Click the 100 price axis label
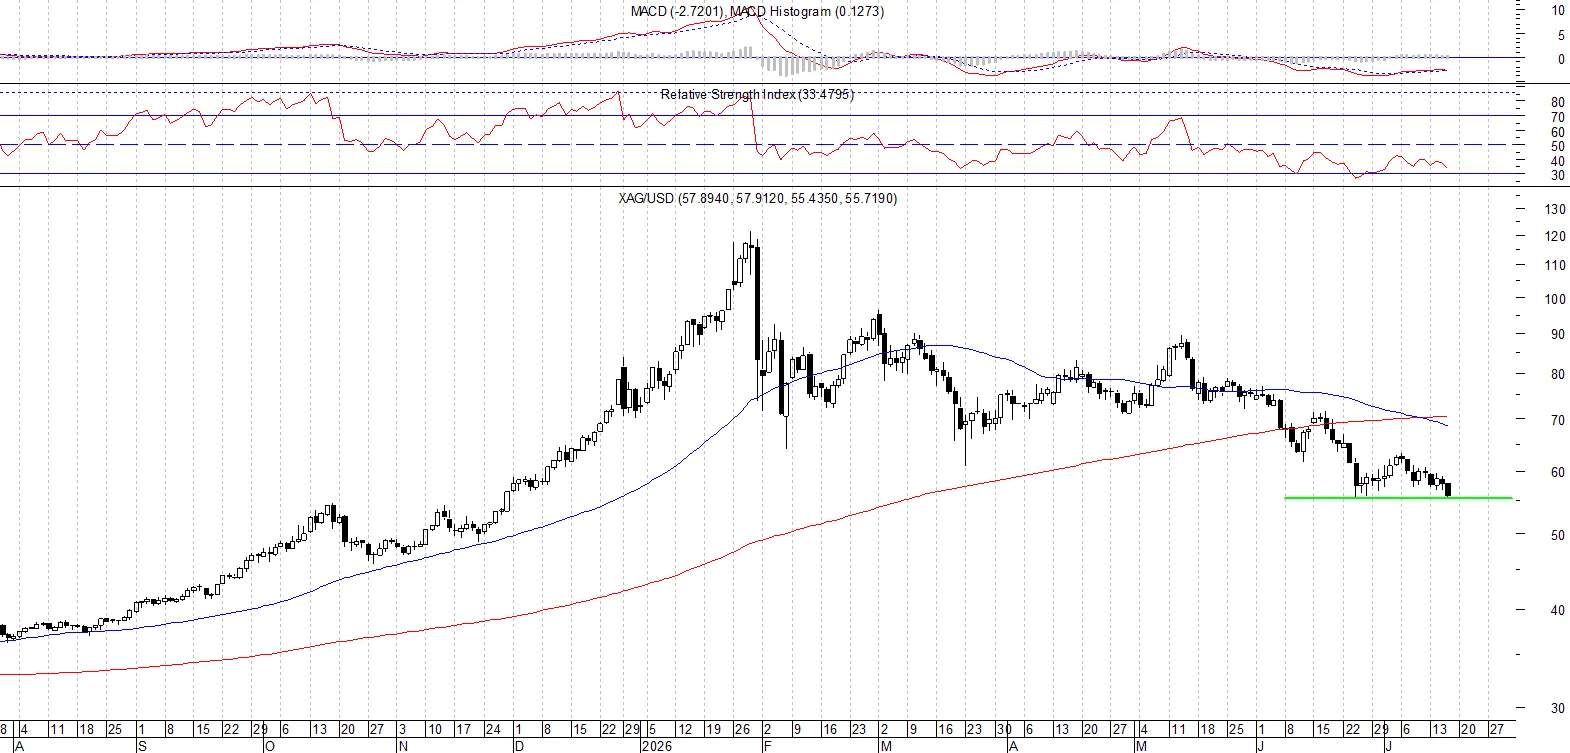Image resolution: width=1570 pixels, height=753 pixels. (x=1555, y=299)
